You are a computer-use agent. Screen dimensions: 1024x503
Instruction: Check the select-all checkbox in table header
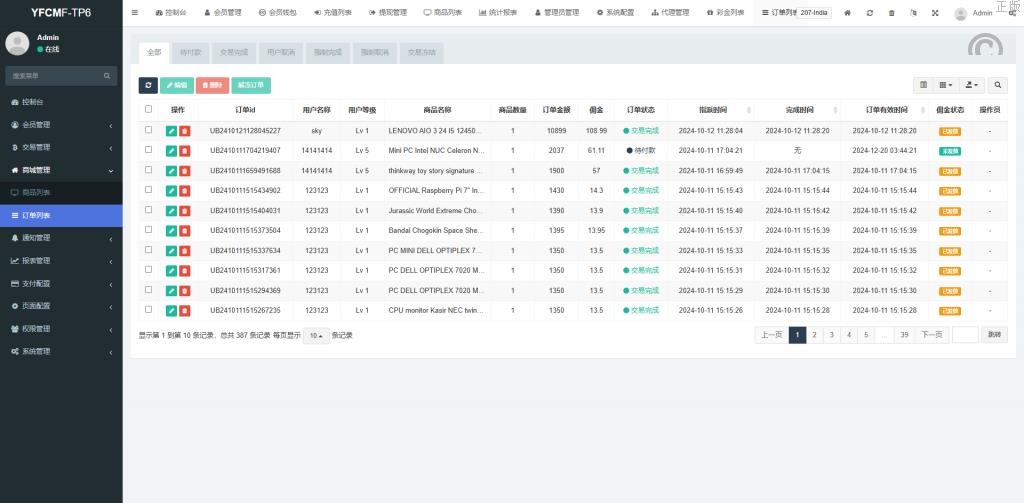149,109
